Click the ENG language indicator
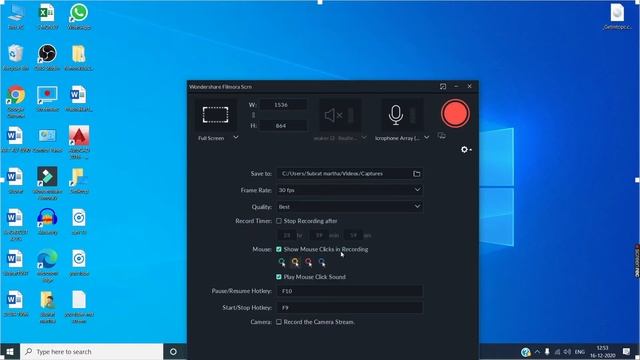The width and height of the screenshot is (640, 360). click(x=580, y=351)
